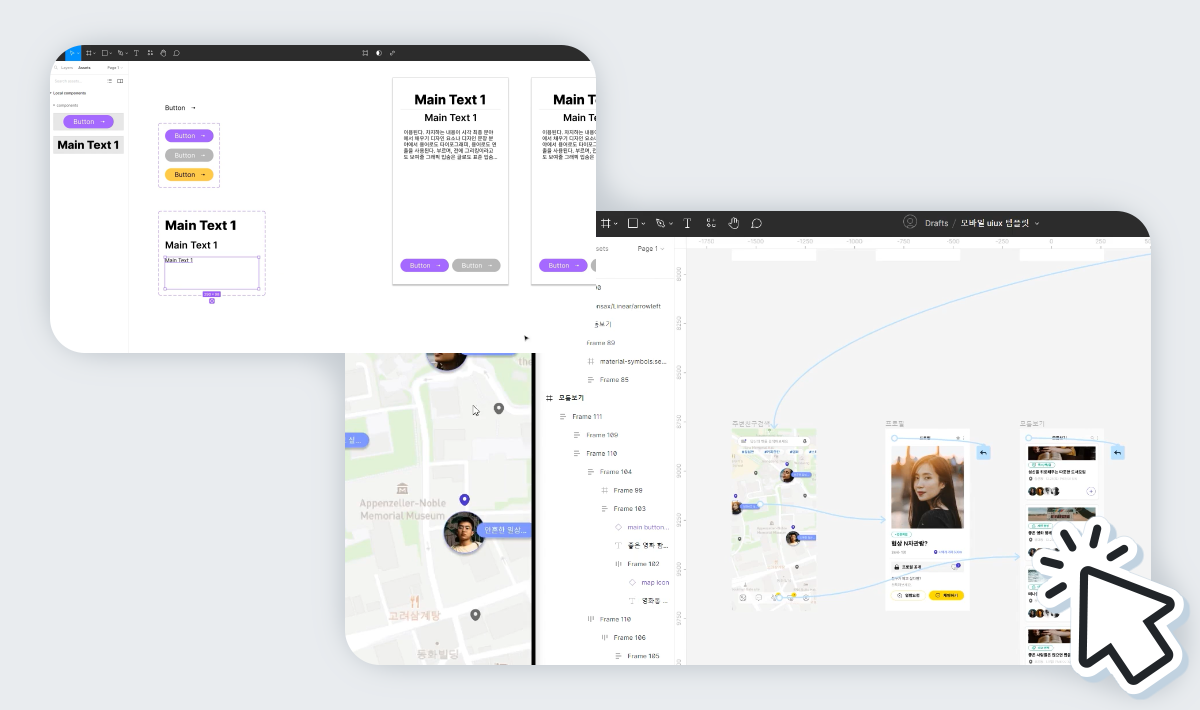Image resolution: width=1200 pixels, height=710 pixels.
Task: Select the Pen tool in components window
Action: [x=120, y=53]
